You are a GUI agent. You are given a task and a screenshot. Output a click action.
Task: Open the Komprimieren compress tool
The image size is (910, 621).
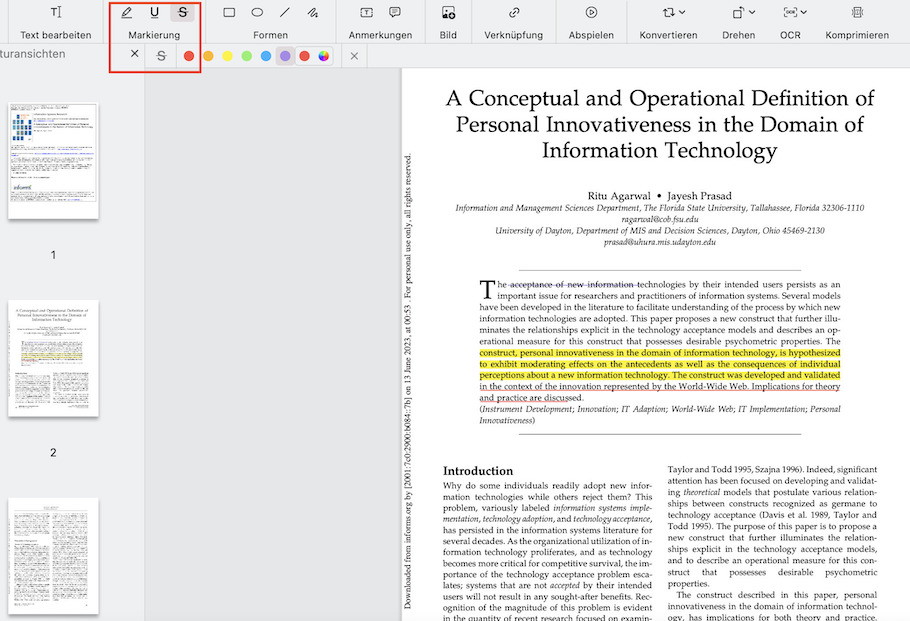coord(857,13)
